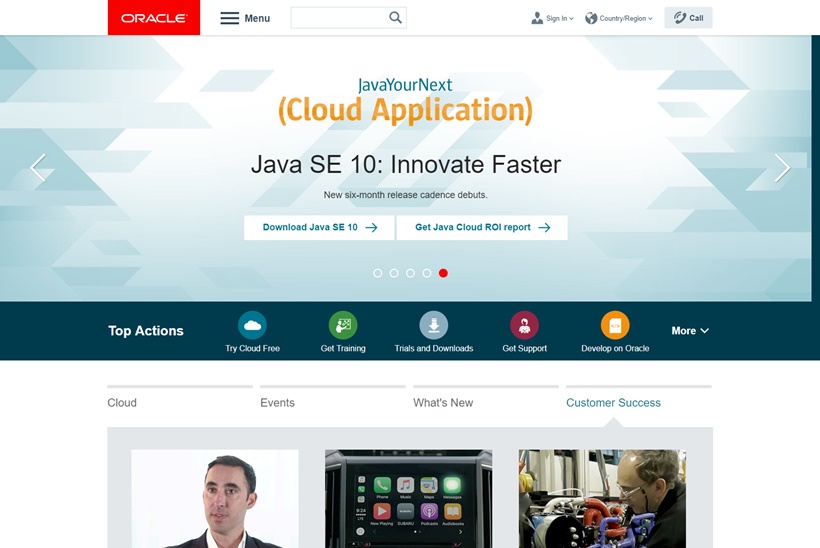Viewport: 820px width, 548px height.
Task: Open the Try Cloud Free link text
Action: point(253,348)
